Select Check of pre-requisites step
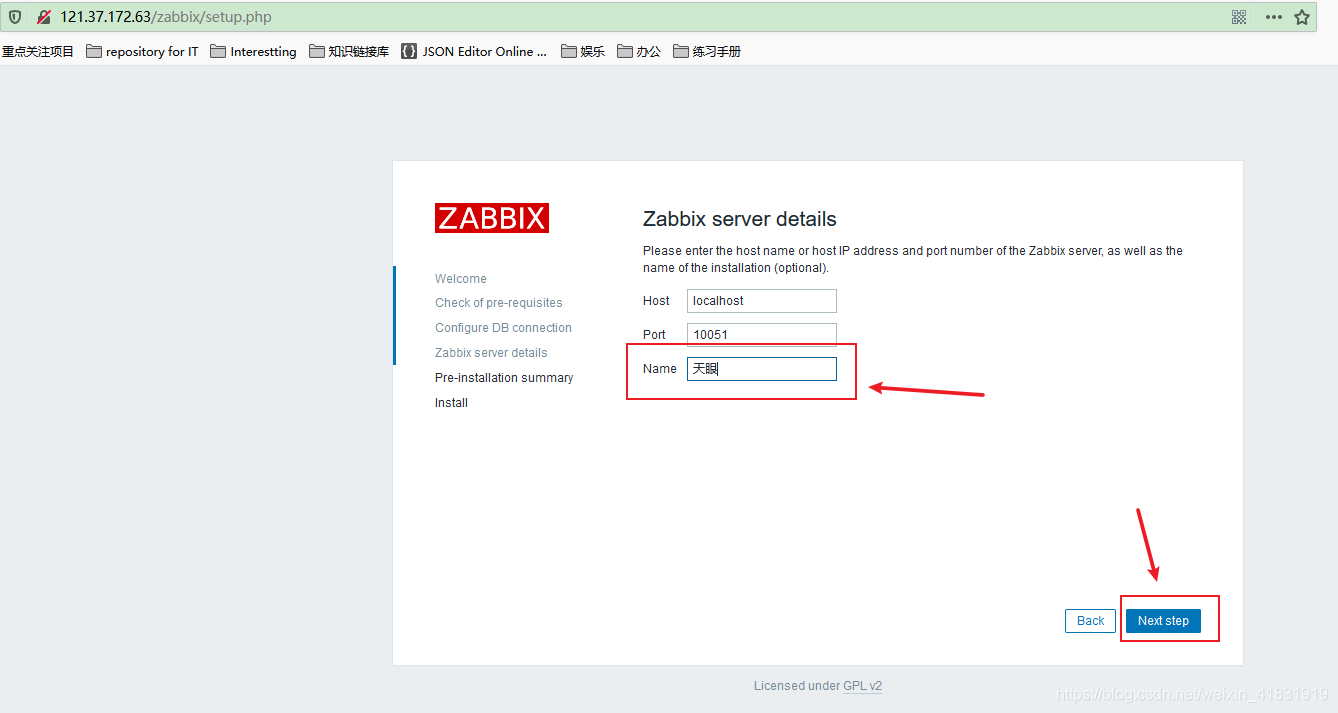Image resolution: width=1338 pixels, height=713 pixels. point(499,302)
